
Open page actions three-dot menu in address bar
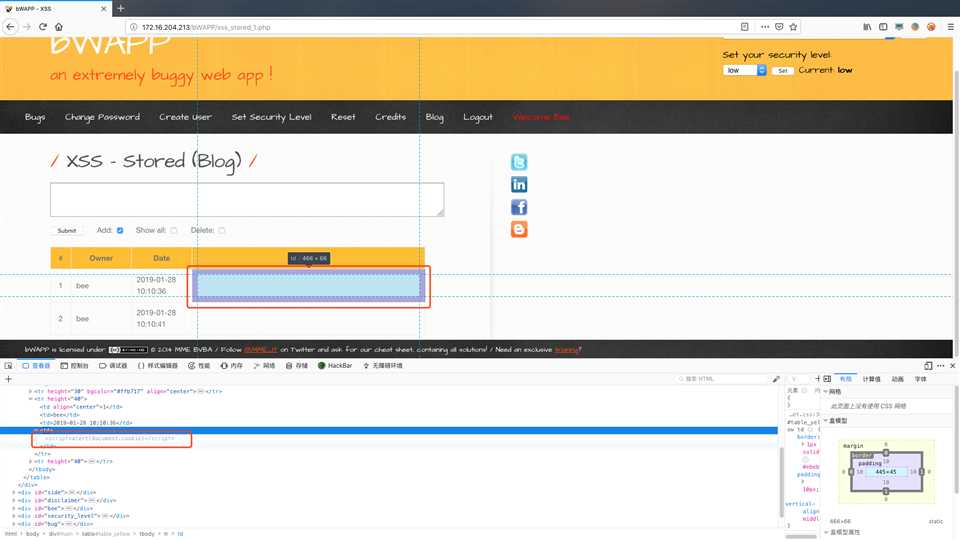765,27
